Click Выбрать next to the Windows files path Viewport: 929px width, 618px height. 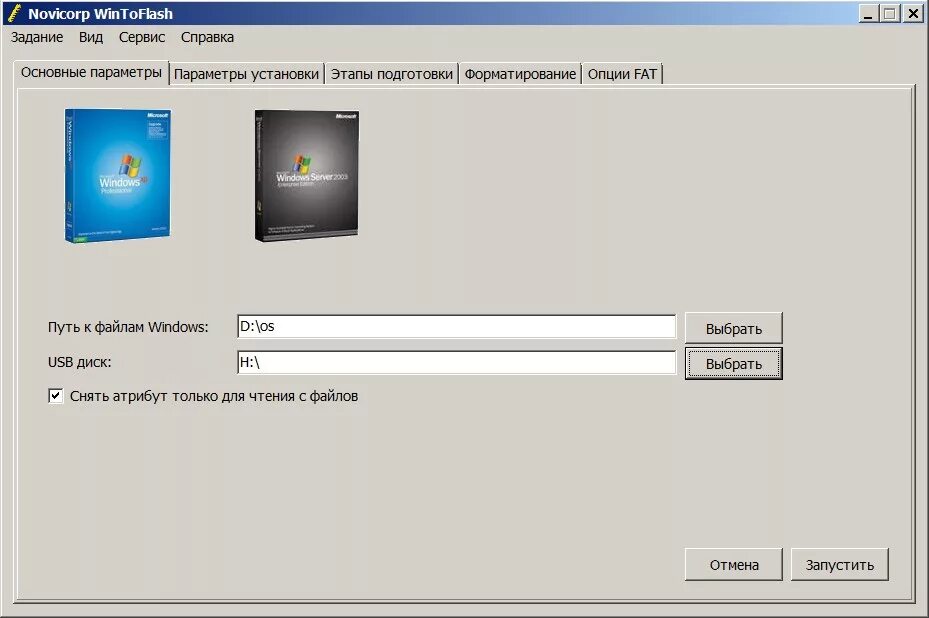pos(733,328)
